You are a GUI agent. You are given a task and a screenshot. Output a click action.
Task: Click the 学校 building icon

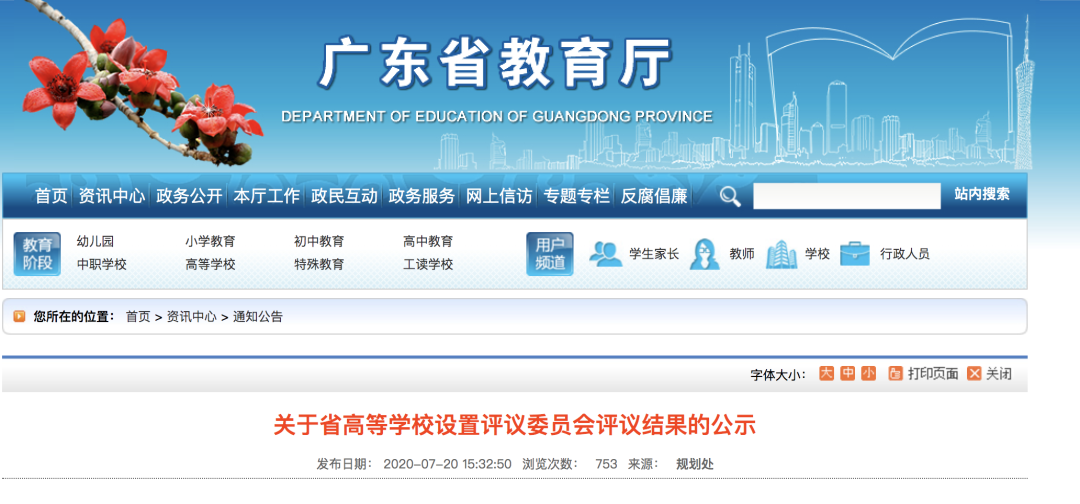tap(781, 253)
